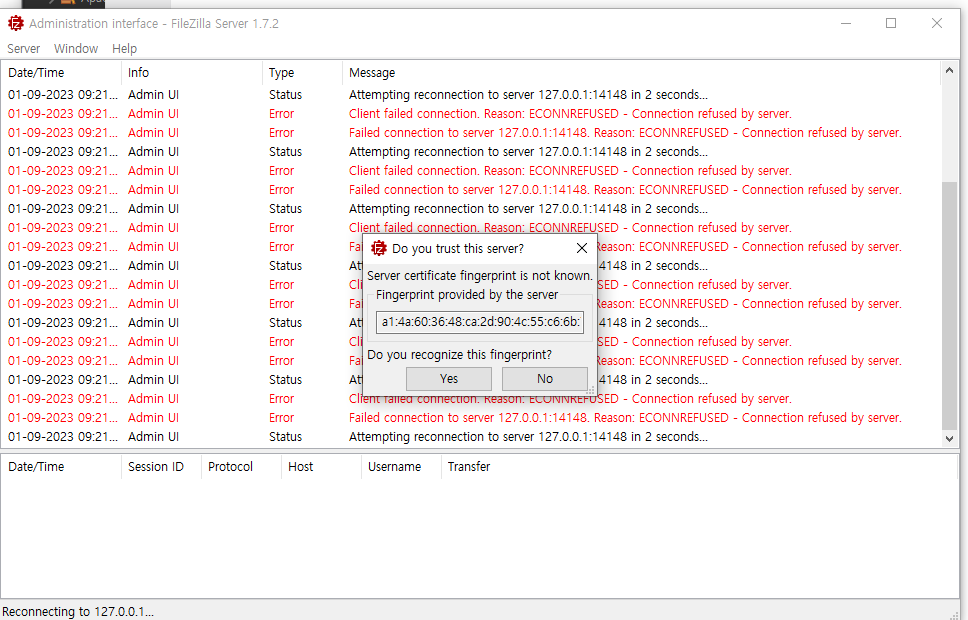Click 'Do you recognize this fingerprint?' label
Viewport: 968px width, 620px height.
(459, 354)
